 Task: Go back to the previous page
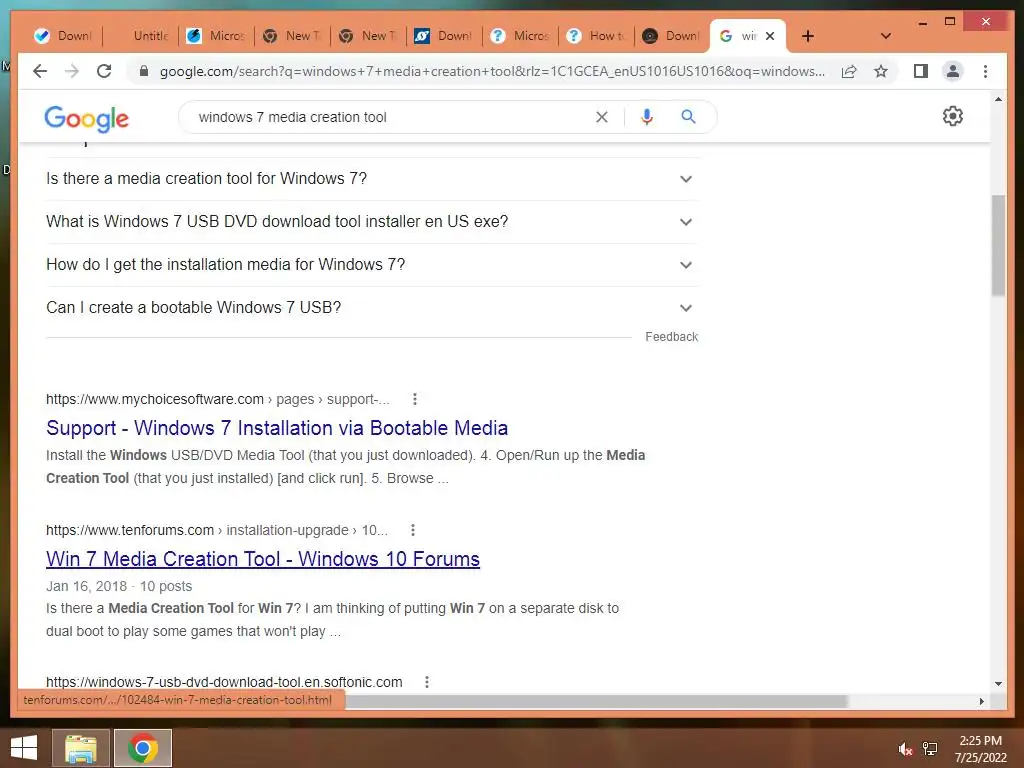coord(40,71)
